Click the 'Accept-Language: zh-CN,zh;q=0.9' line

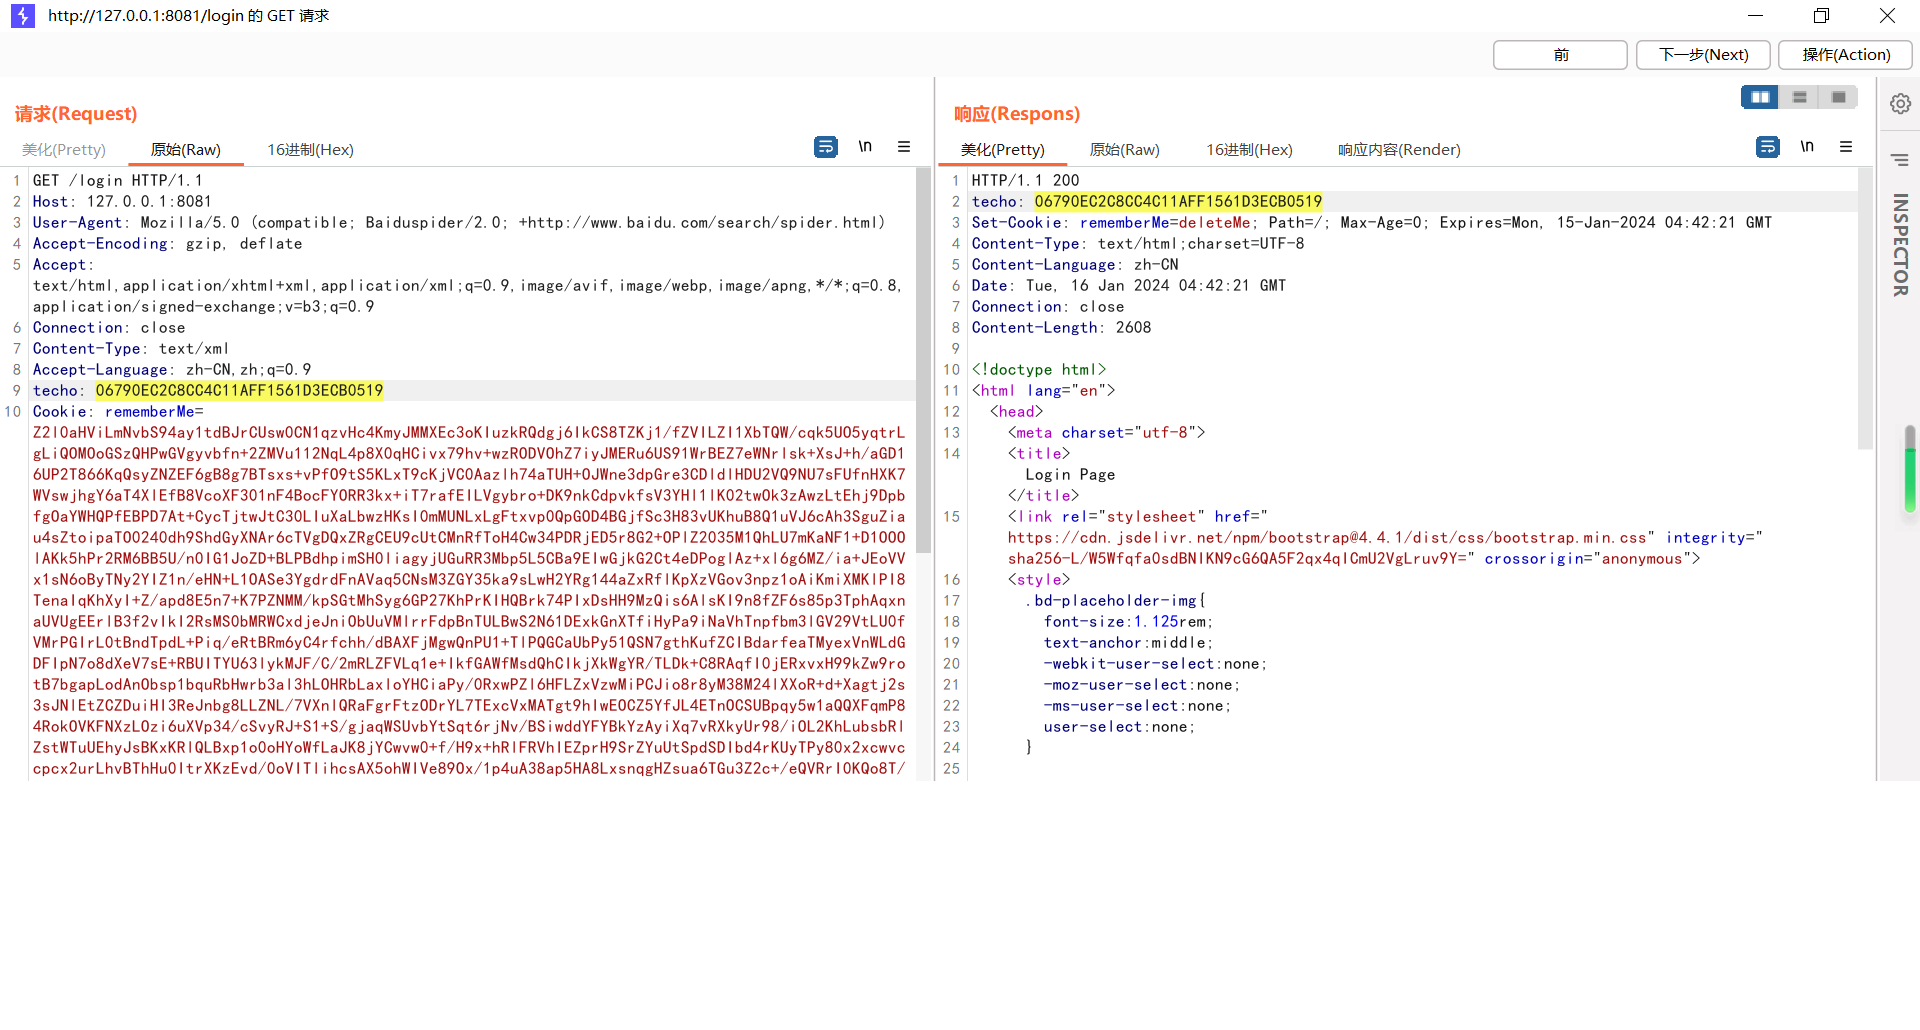pyautogui.click(x=172, y=370)
